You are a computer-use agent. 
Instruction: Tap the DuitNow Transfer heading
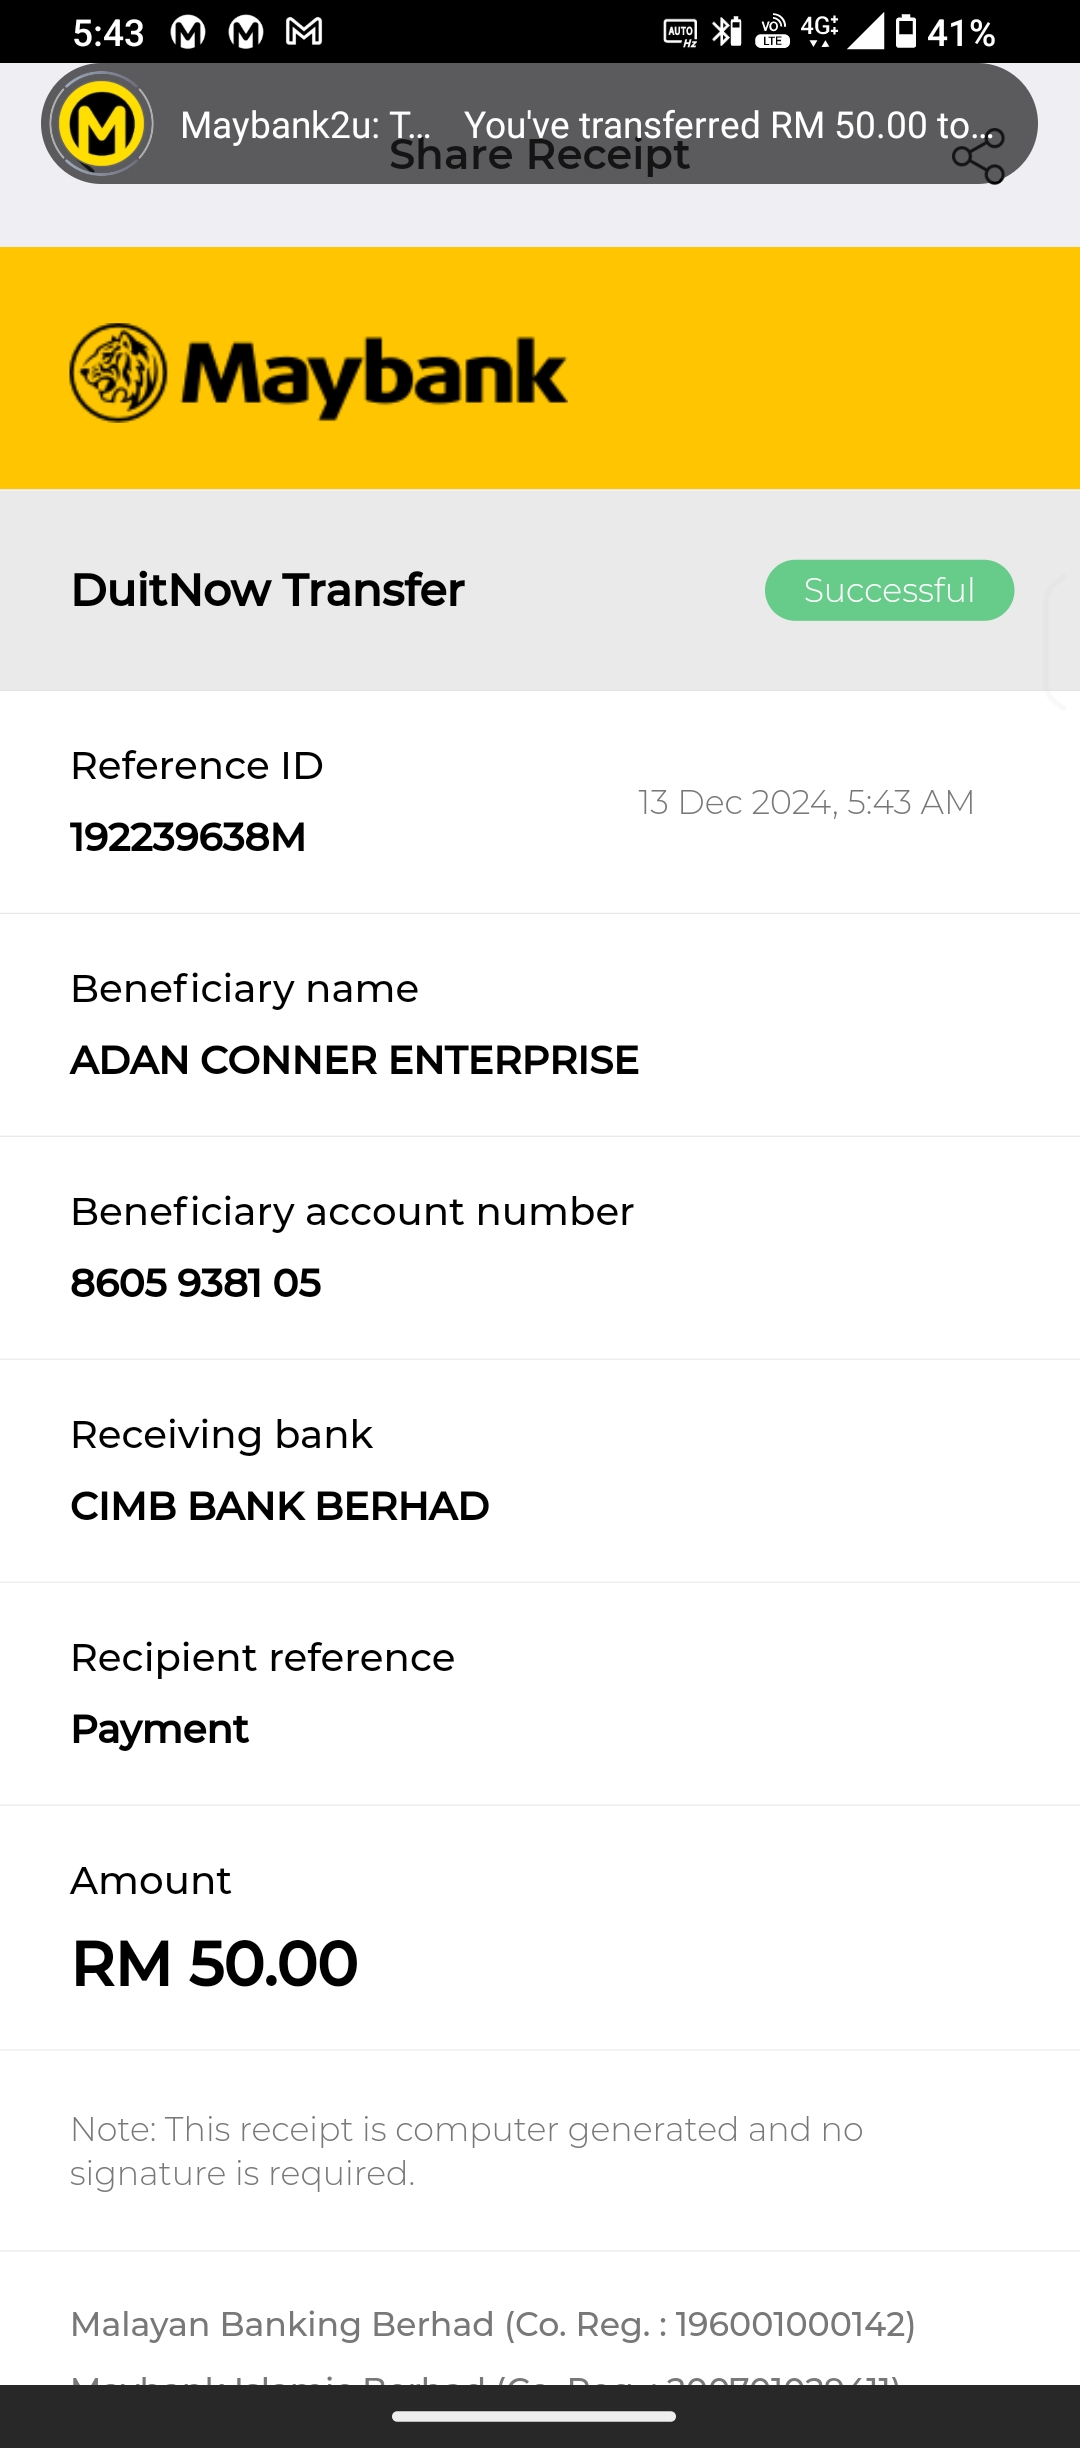268,590
